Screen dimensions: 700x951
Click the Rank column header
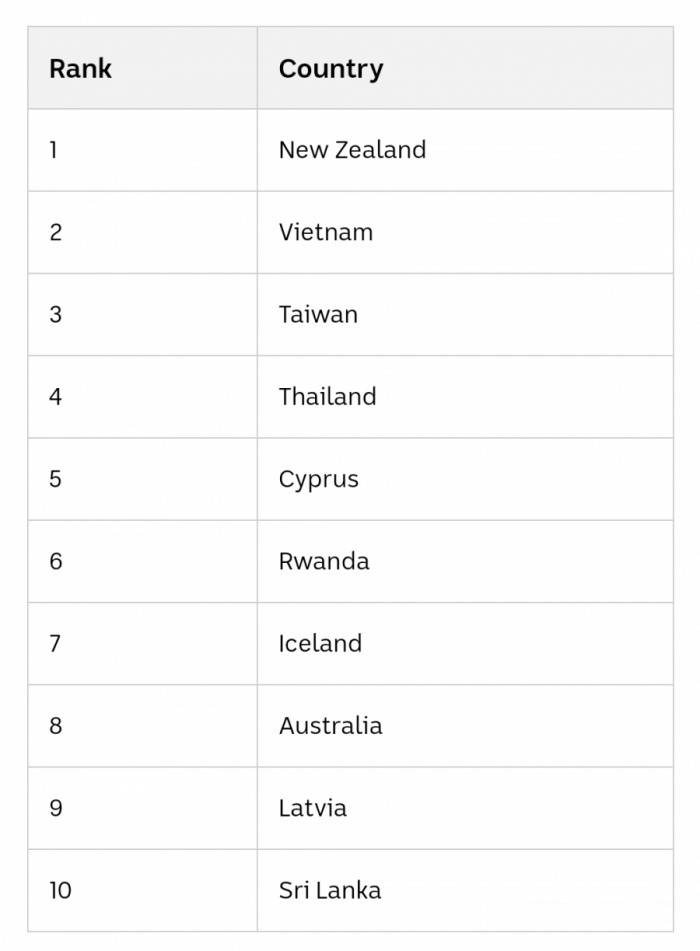click(81, 69)
